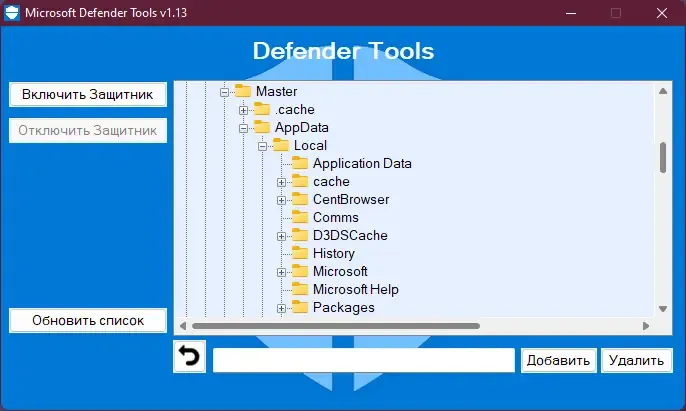Click Отключить Защитник button
Image resolution: width=686 pixels, height=411 pixels.
(88, 130)
